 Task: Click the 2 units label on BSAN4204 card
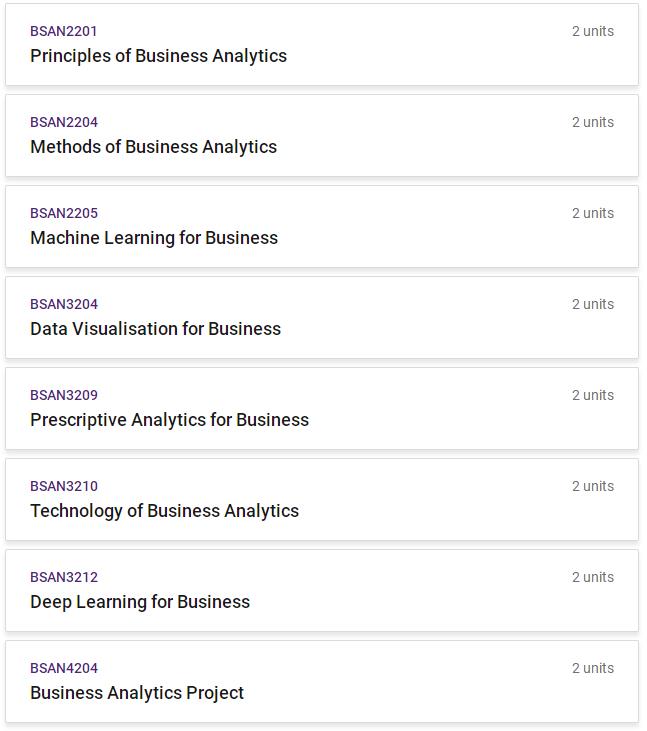pos(593,668)
